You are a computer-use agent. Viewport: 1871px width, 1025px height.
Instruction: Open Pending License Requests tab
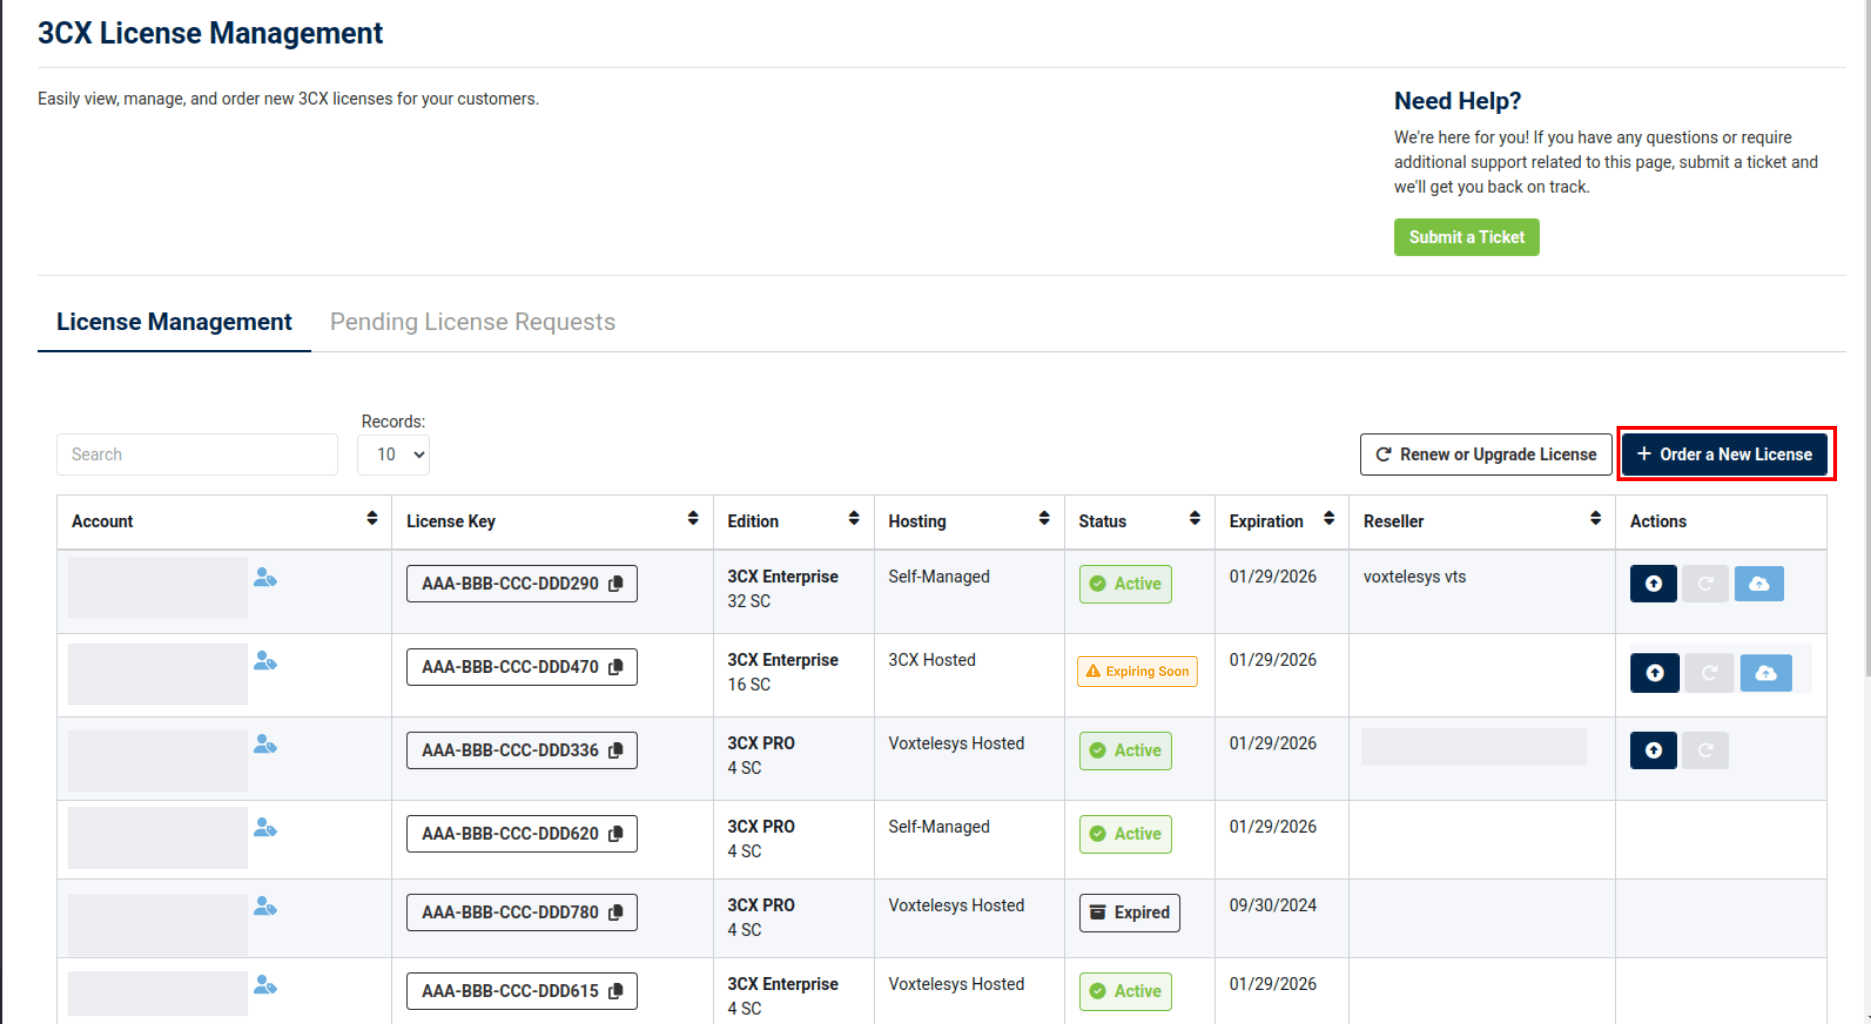(473, 322)
